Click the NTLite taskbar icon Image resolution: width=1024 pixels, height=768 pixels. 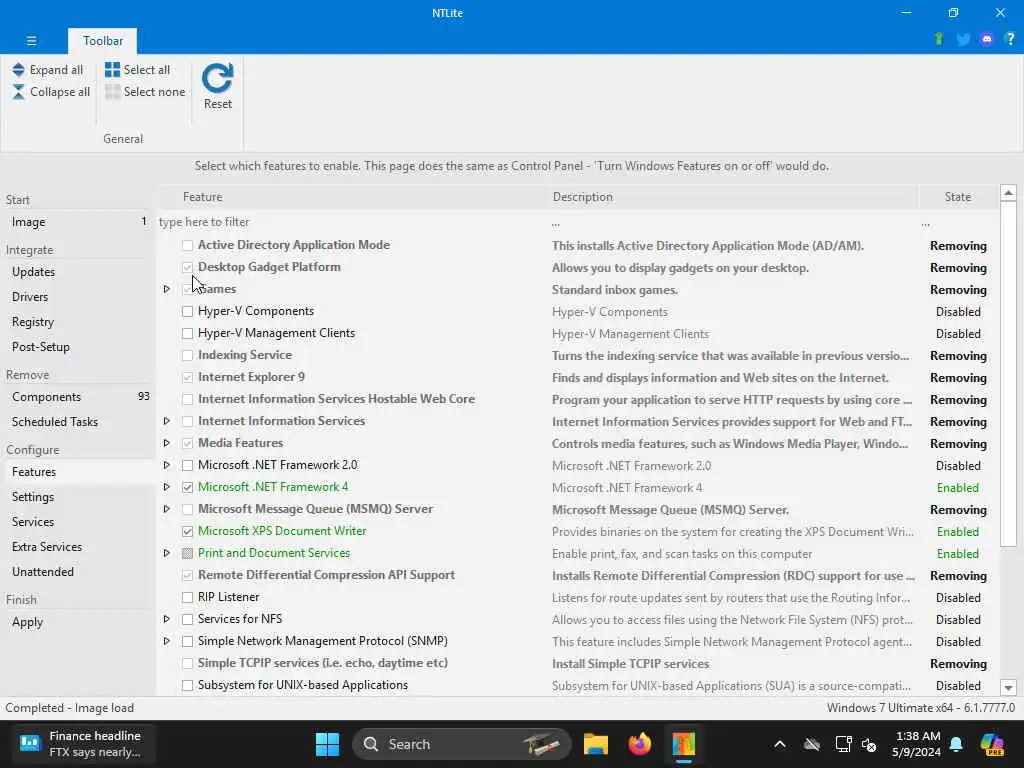pyautogui.click(x=684, y=744)
